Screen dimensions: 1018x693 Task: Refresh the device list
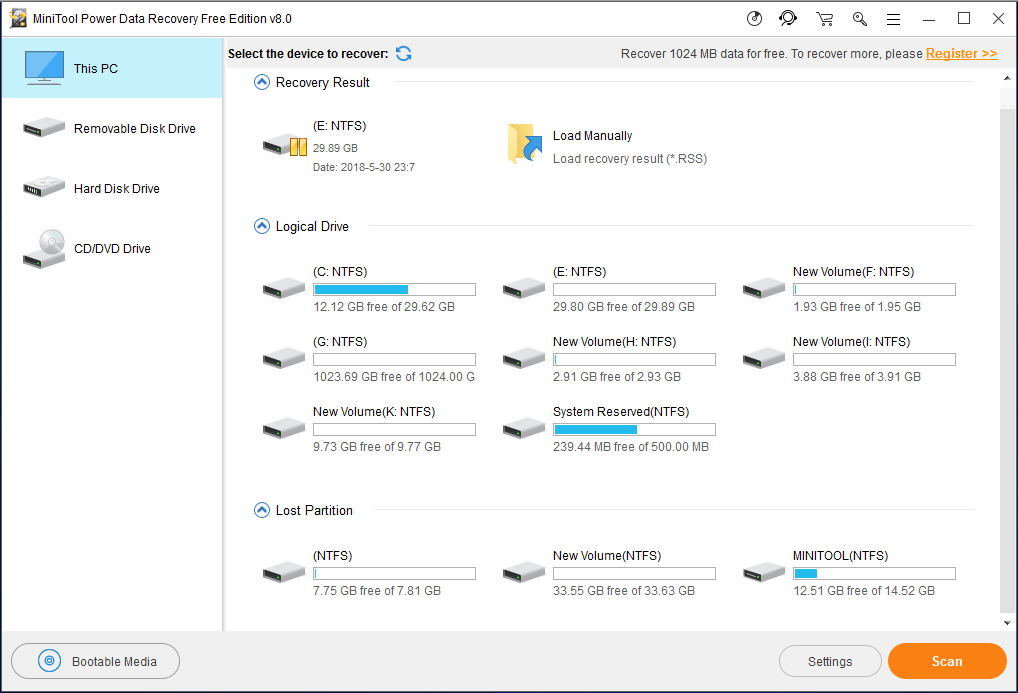pyautogui.click(x=403, y=54)
